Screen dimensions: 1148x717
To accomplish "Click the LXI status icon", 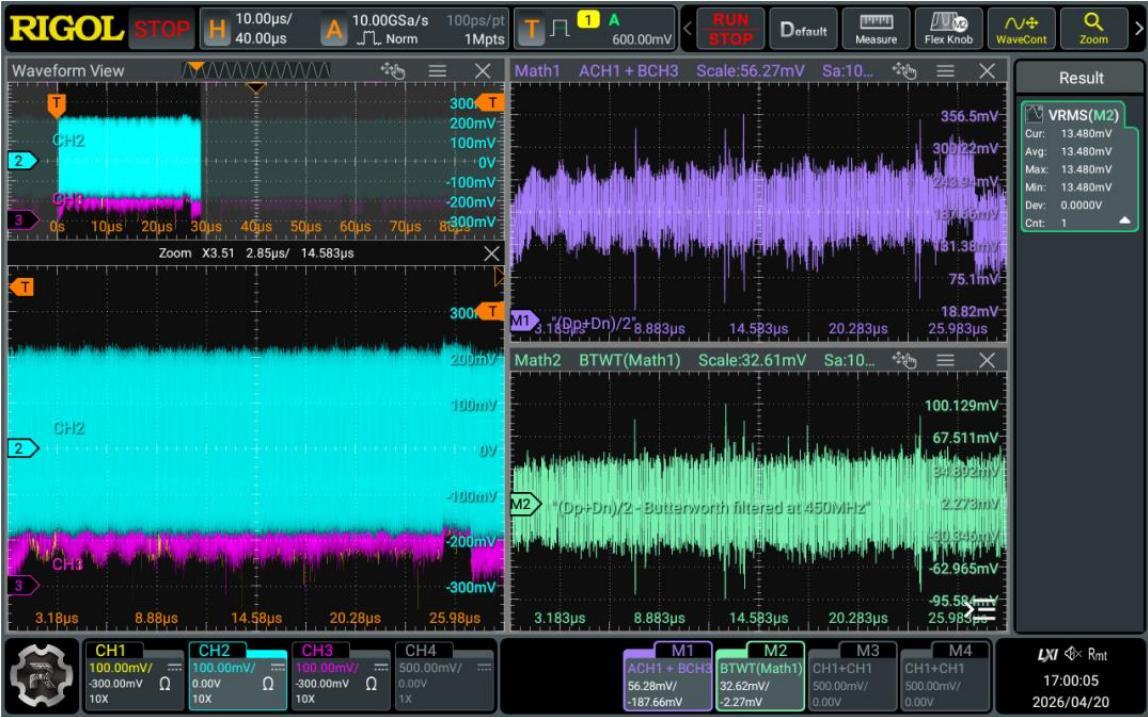I will [1048, 654].
